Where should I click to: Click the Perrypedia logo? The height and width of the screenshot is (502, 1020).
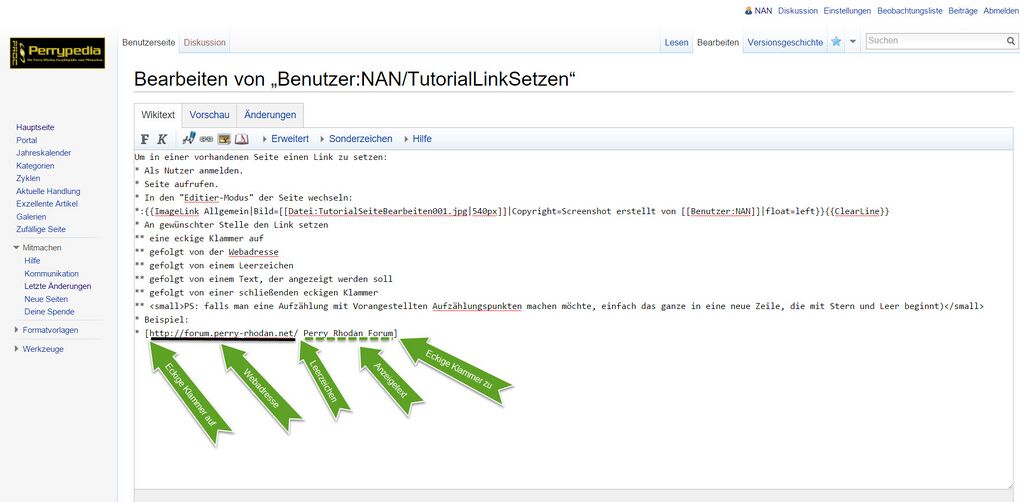(57, 53)
